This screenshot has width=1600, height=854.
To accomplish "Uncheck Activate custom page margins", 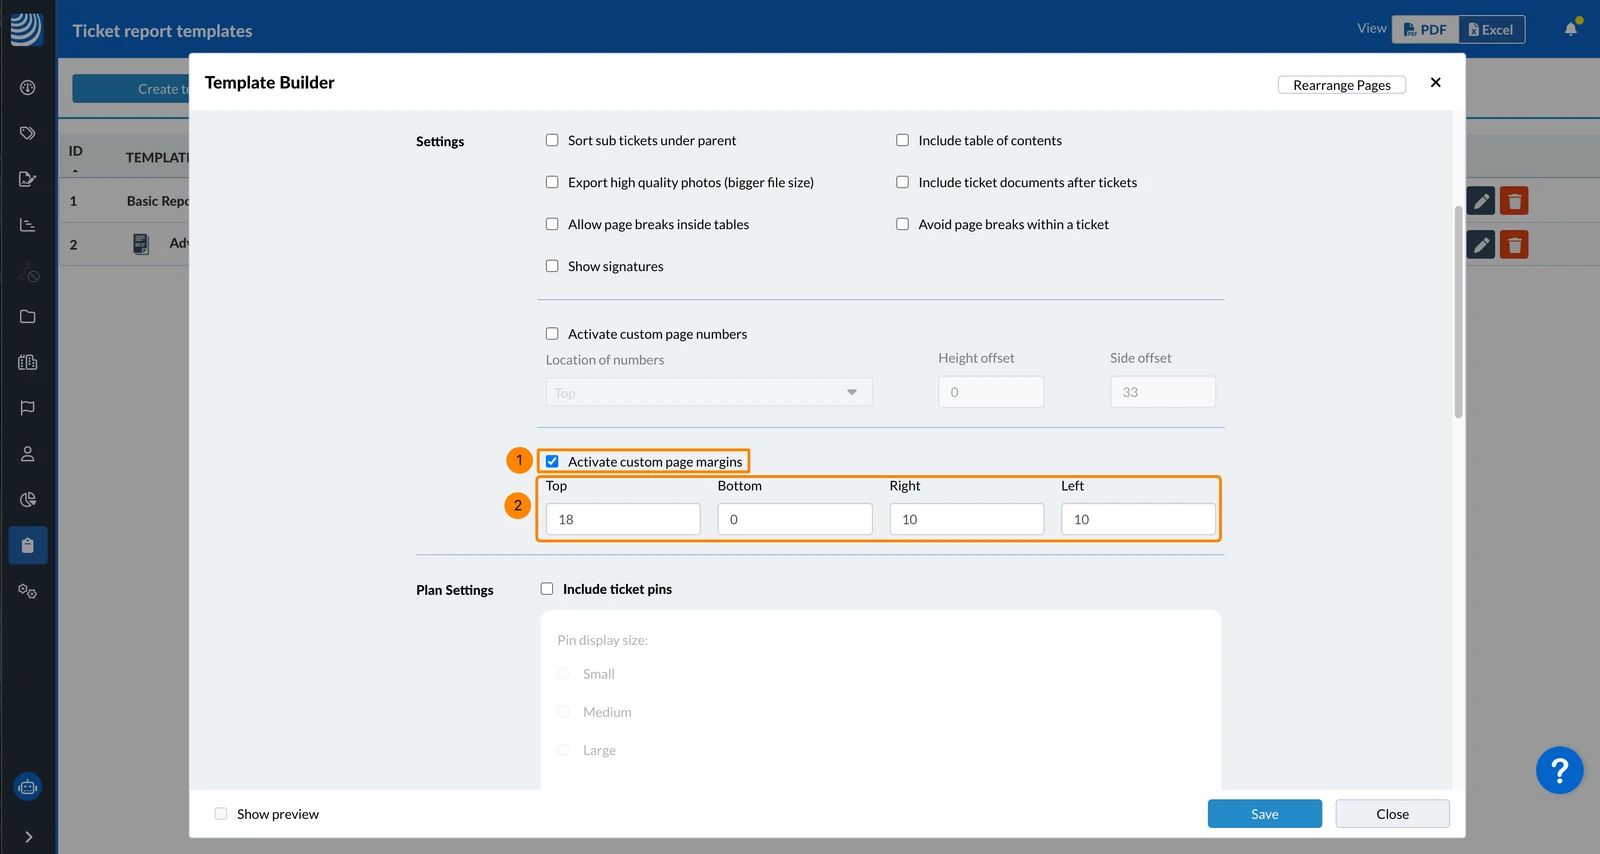I will pyautogui.click(x=552, y=461).
